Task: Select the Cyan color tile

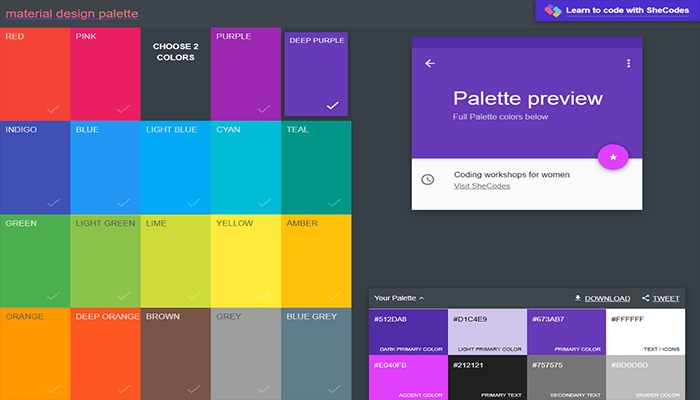Action: click(x=246, y=167)
